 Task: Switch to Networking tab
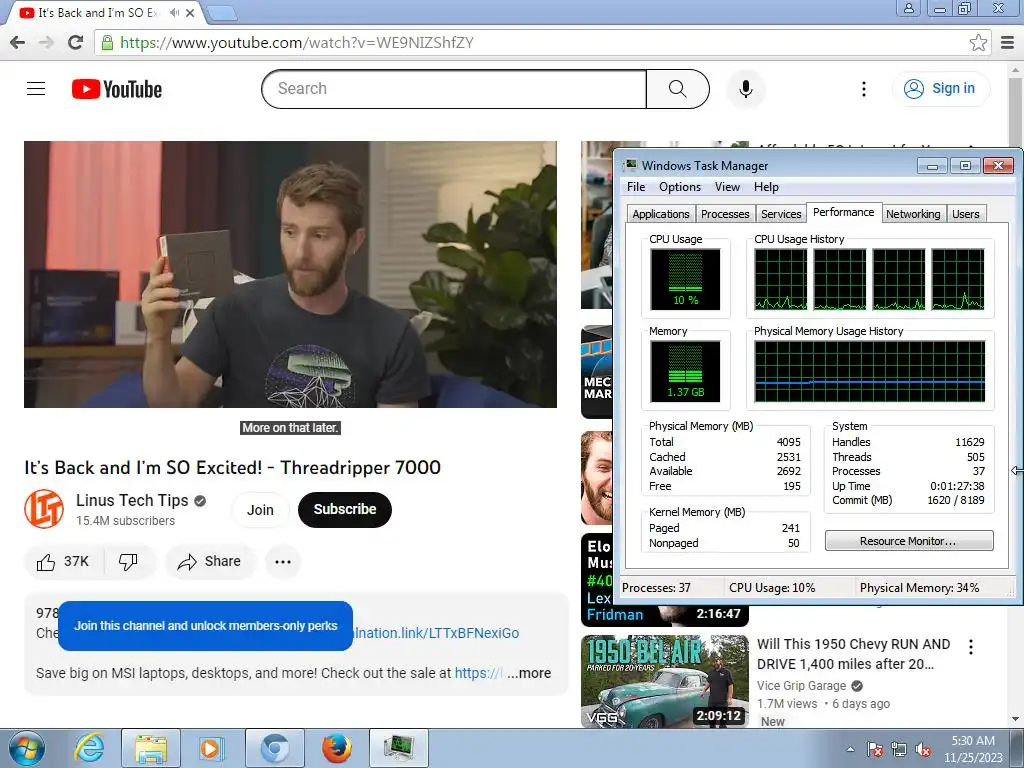point(913,214)
